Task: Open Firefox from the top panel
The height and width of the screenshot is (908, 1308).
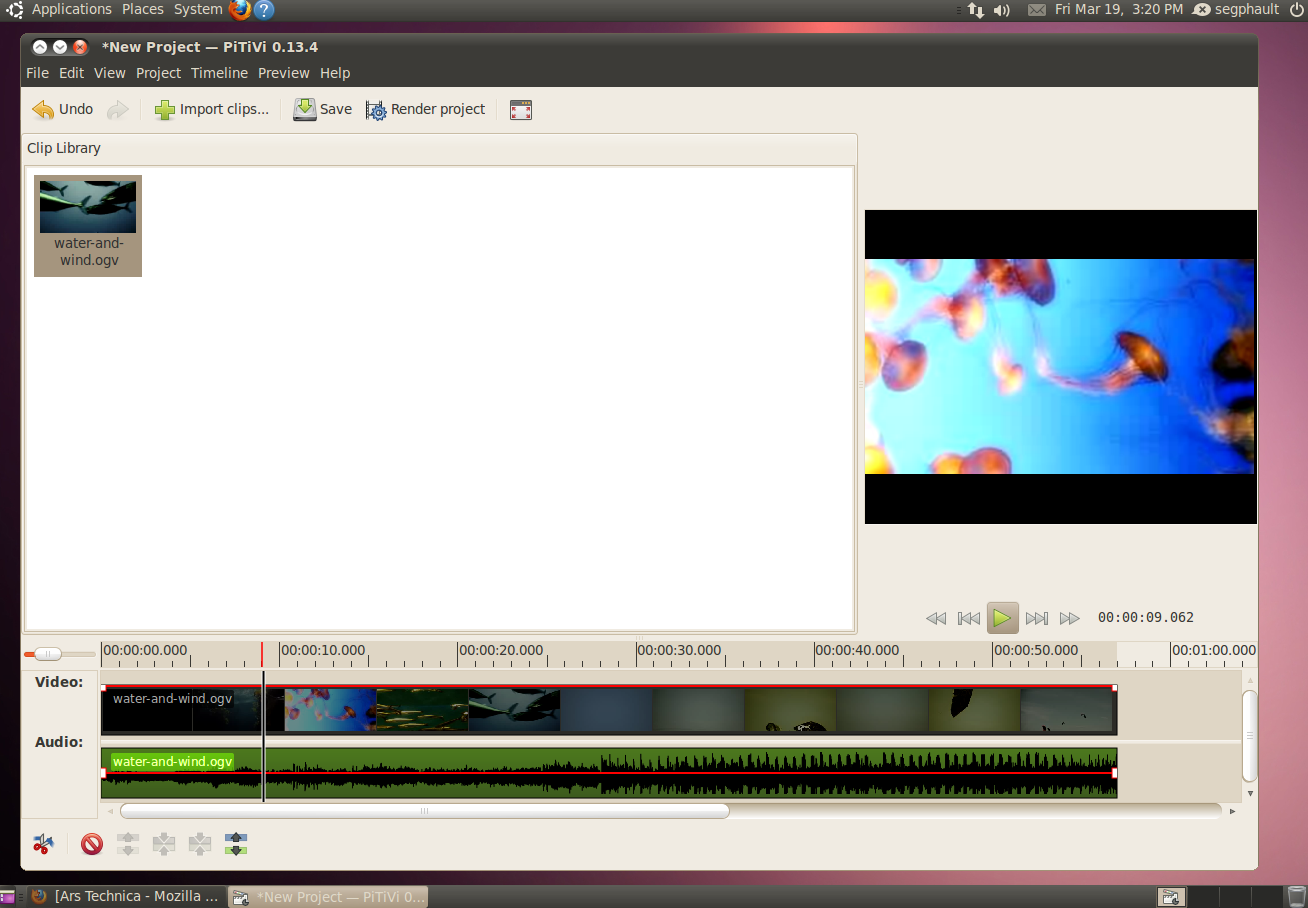Action: point(240,10)
